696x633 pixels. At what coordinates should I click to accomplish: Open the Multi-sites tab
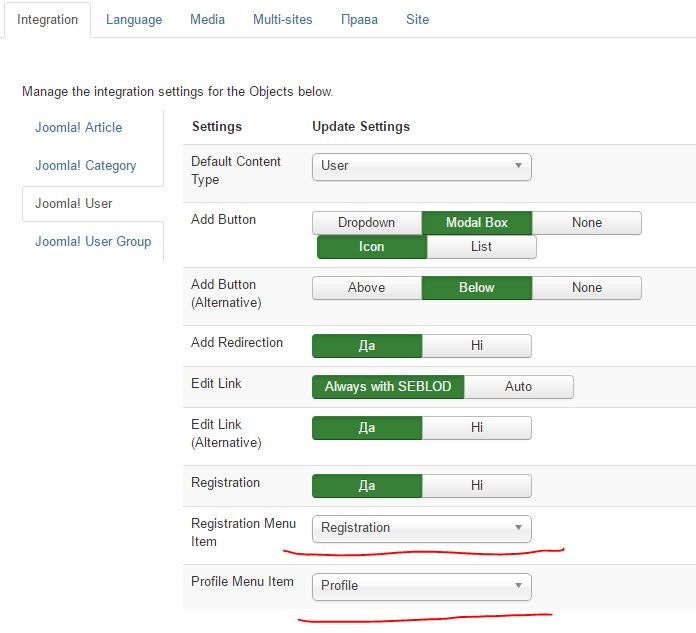(x=282, y=20)
